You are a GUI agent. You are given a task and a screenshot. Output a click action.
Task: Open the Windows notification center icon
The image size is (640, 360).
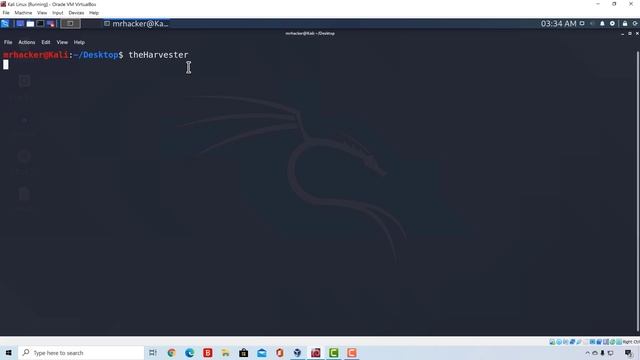[x=629, y=353]
